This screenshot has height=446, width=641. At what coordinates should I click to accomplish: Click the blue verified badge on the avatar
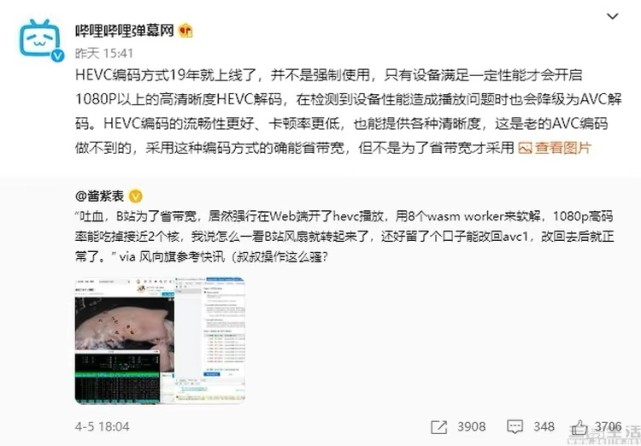57,55
